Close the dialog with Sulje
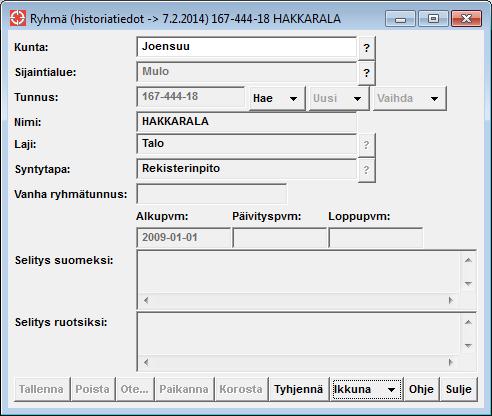Viewport: 492px width, 416px height. coord(459,389)
